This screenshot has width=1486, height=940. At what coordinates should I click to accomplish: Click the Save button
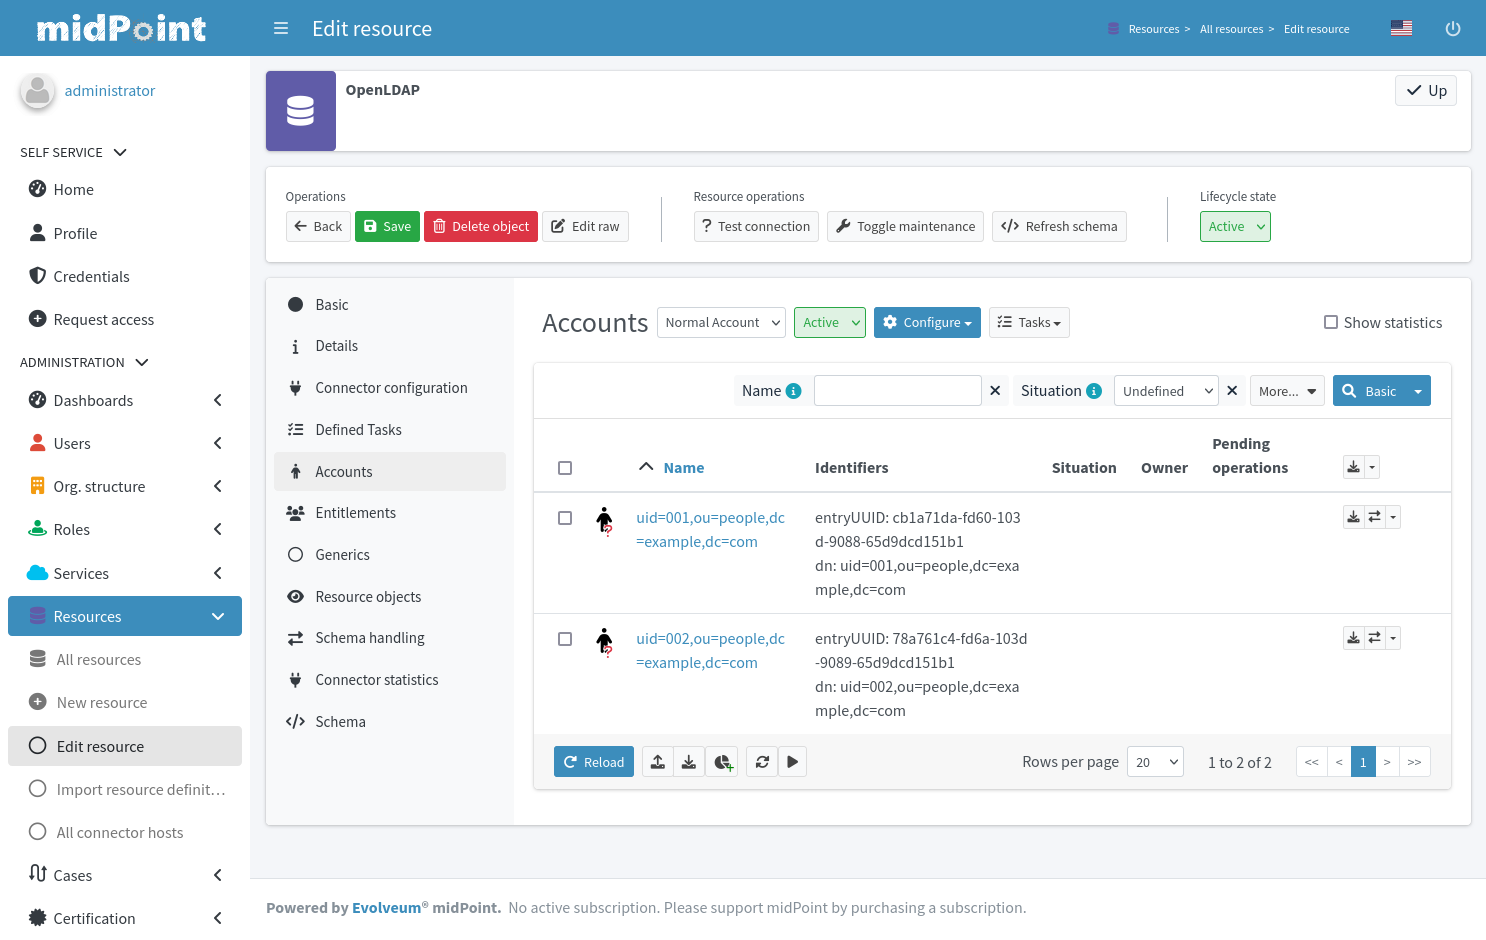pyautogui.click(x=387, y=226)
